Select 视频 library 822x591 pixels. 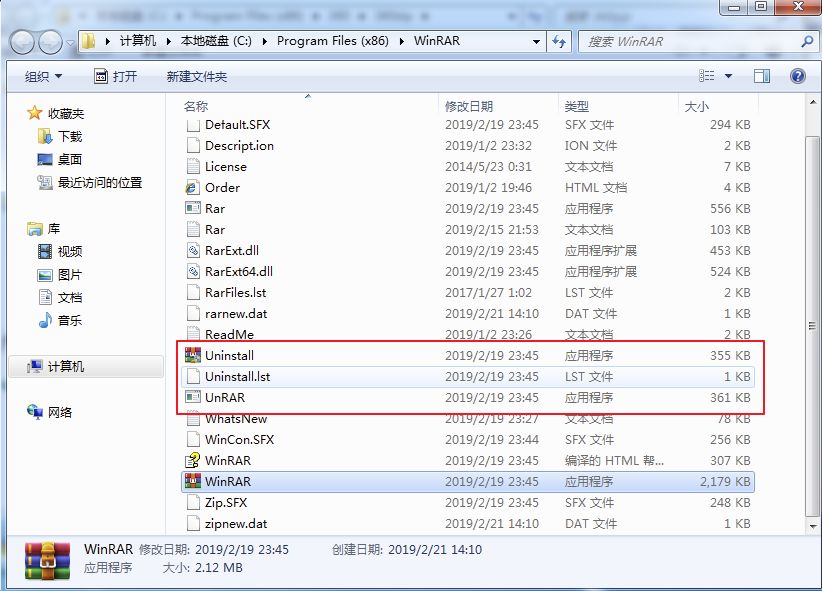coord(59,251)
